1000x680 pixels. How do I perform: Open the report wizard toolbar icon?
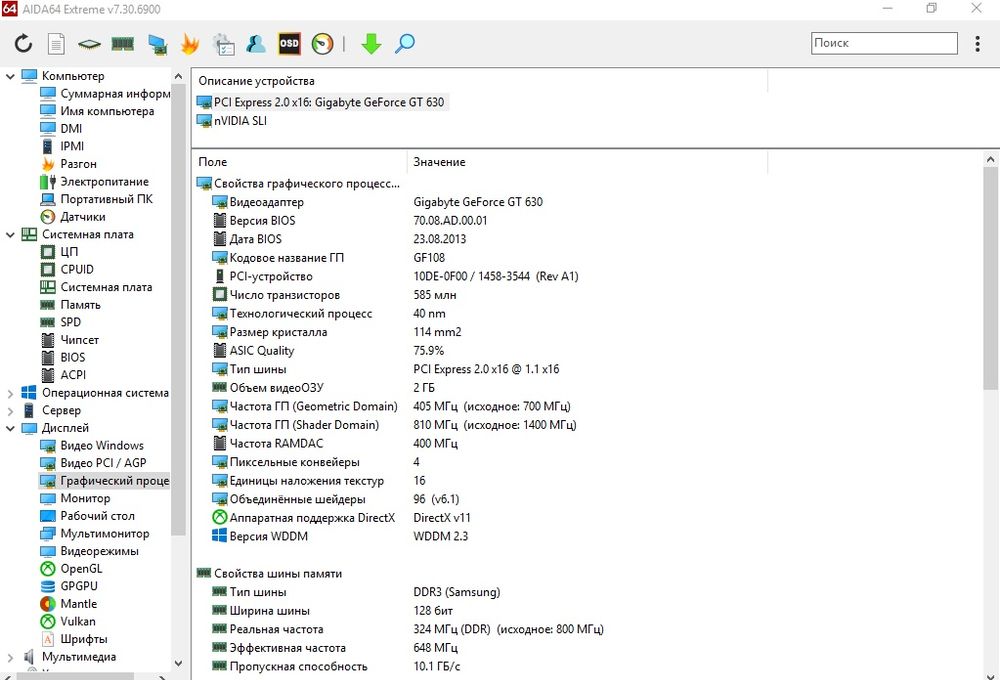(223, 44)
